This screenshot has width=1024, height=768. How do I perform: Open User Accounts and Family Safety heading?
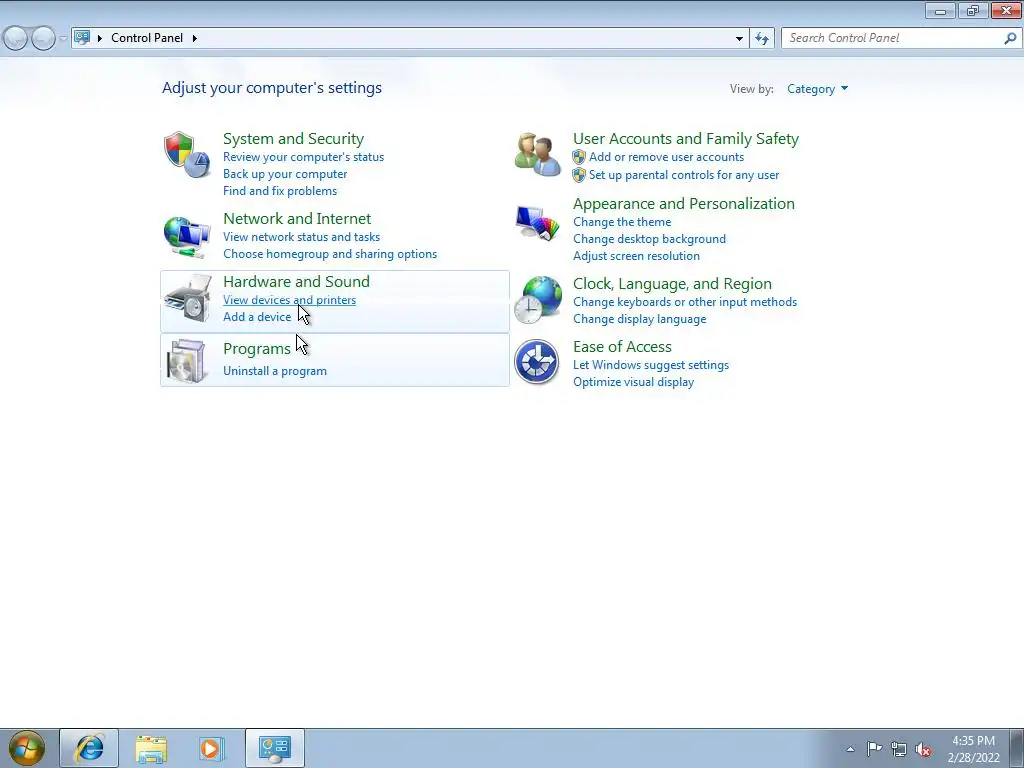pyautogui.click(x=686, y=138)
